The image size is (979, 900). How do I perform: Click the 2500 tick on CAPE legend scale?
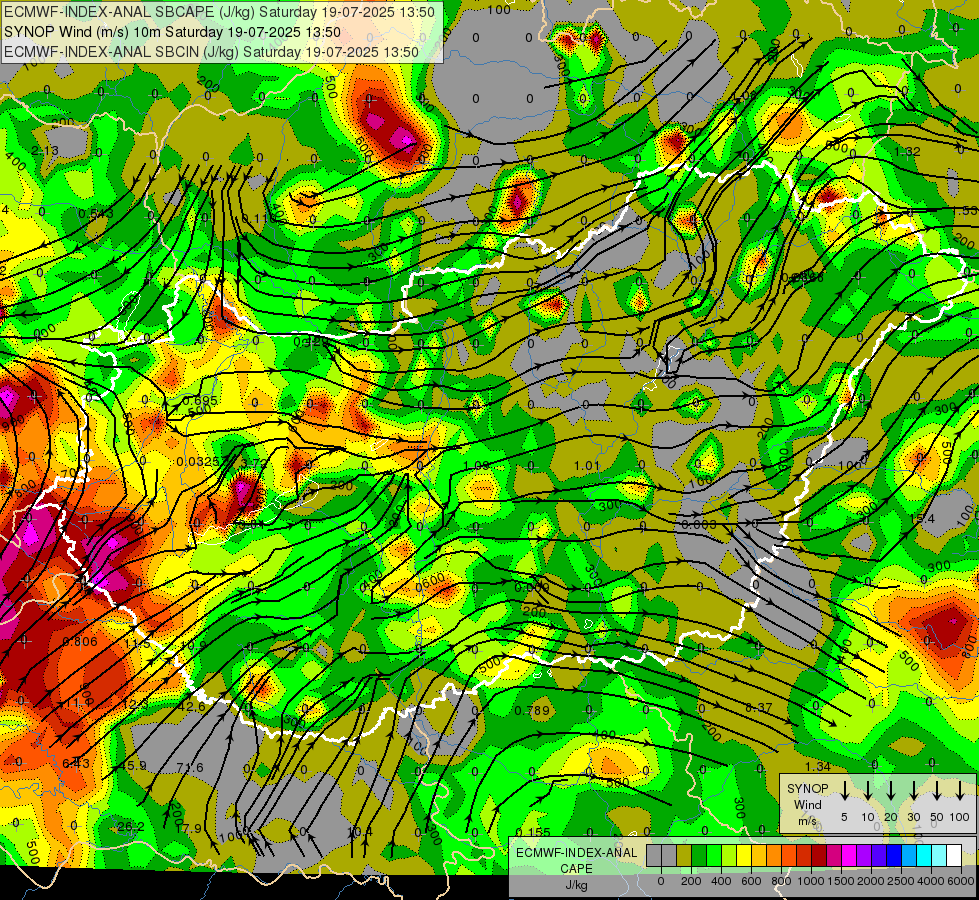point(901,881)
